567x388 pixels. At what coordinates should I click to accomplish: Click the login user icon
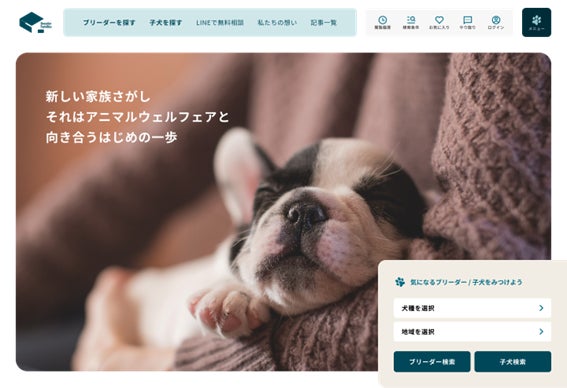496,22
